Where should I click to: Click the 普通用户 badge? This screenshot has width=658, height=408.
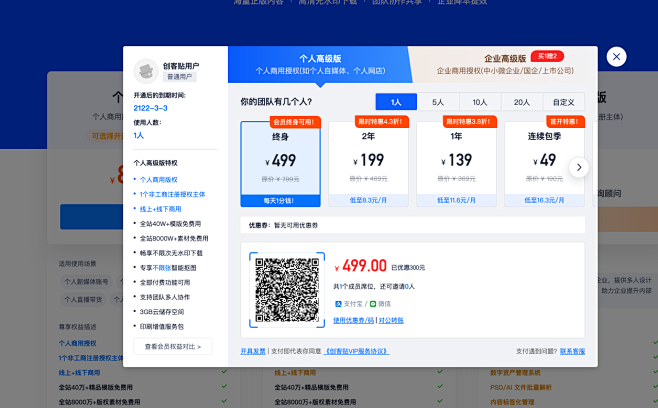(x=180, y=77)
